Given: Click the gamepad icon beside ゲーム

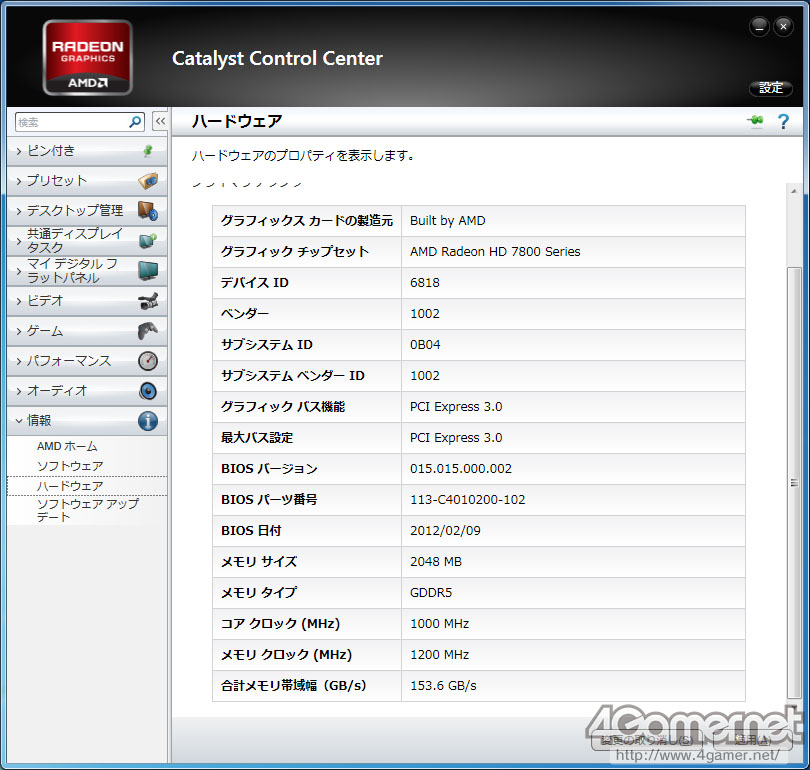Looking at the screenshot, I should click(148, 331).
